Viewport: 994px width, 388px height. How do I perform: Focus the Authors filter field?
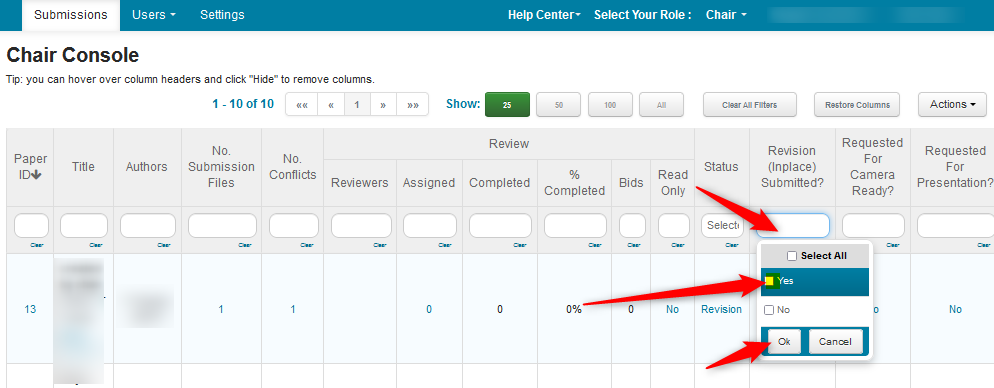click(x=148, y=226)
